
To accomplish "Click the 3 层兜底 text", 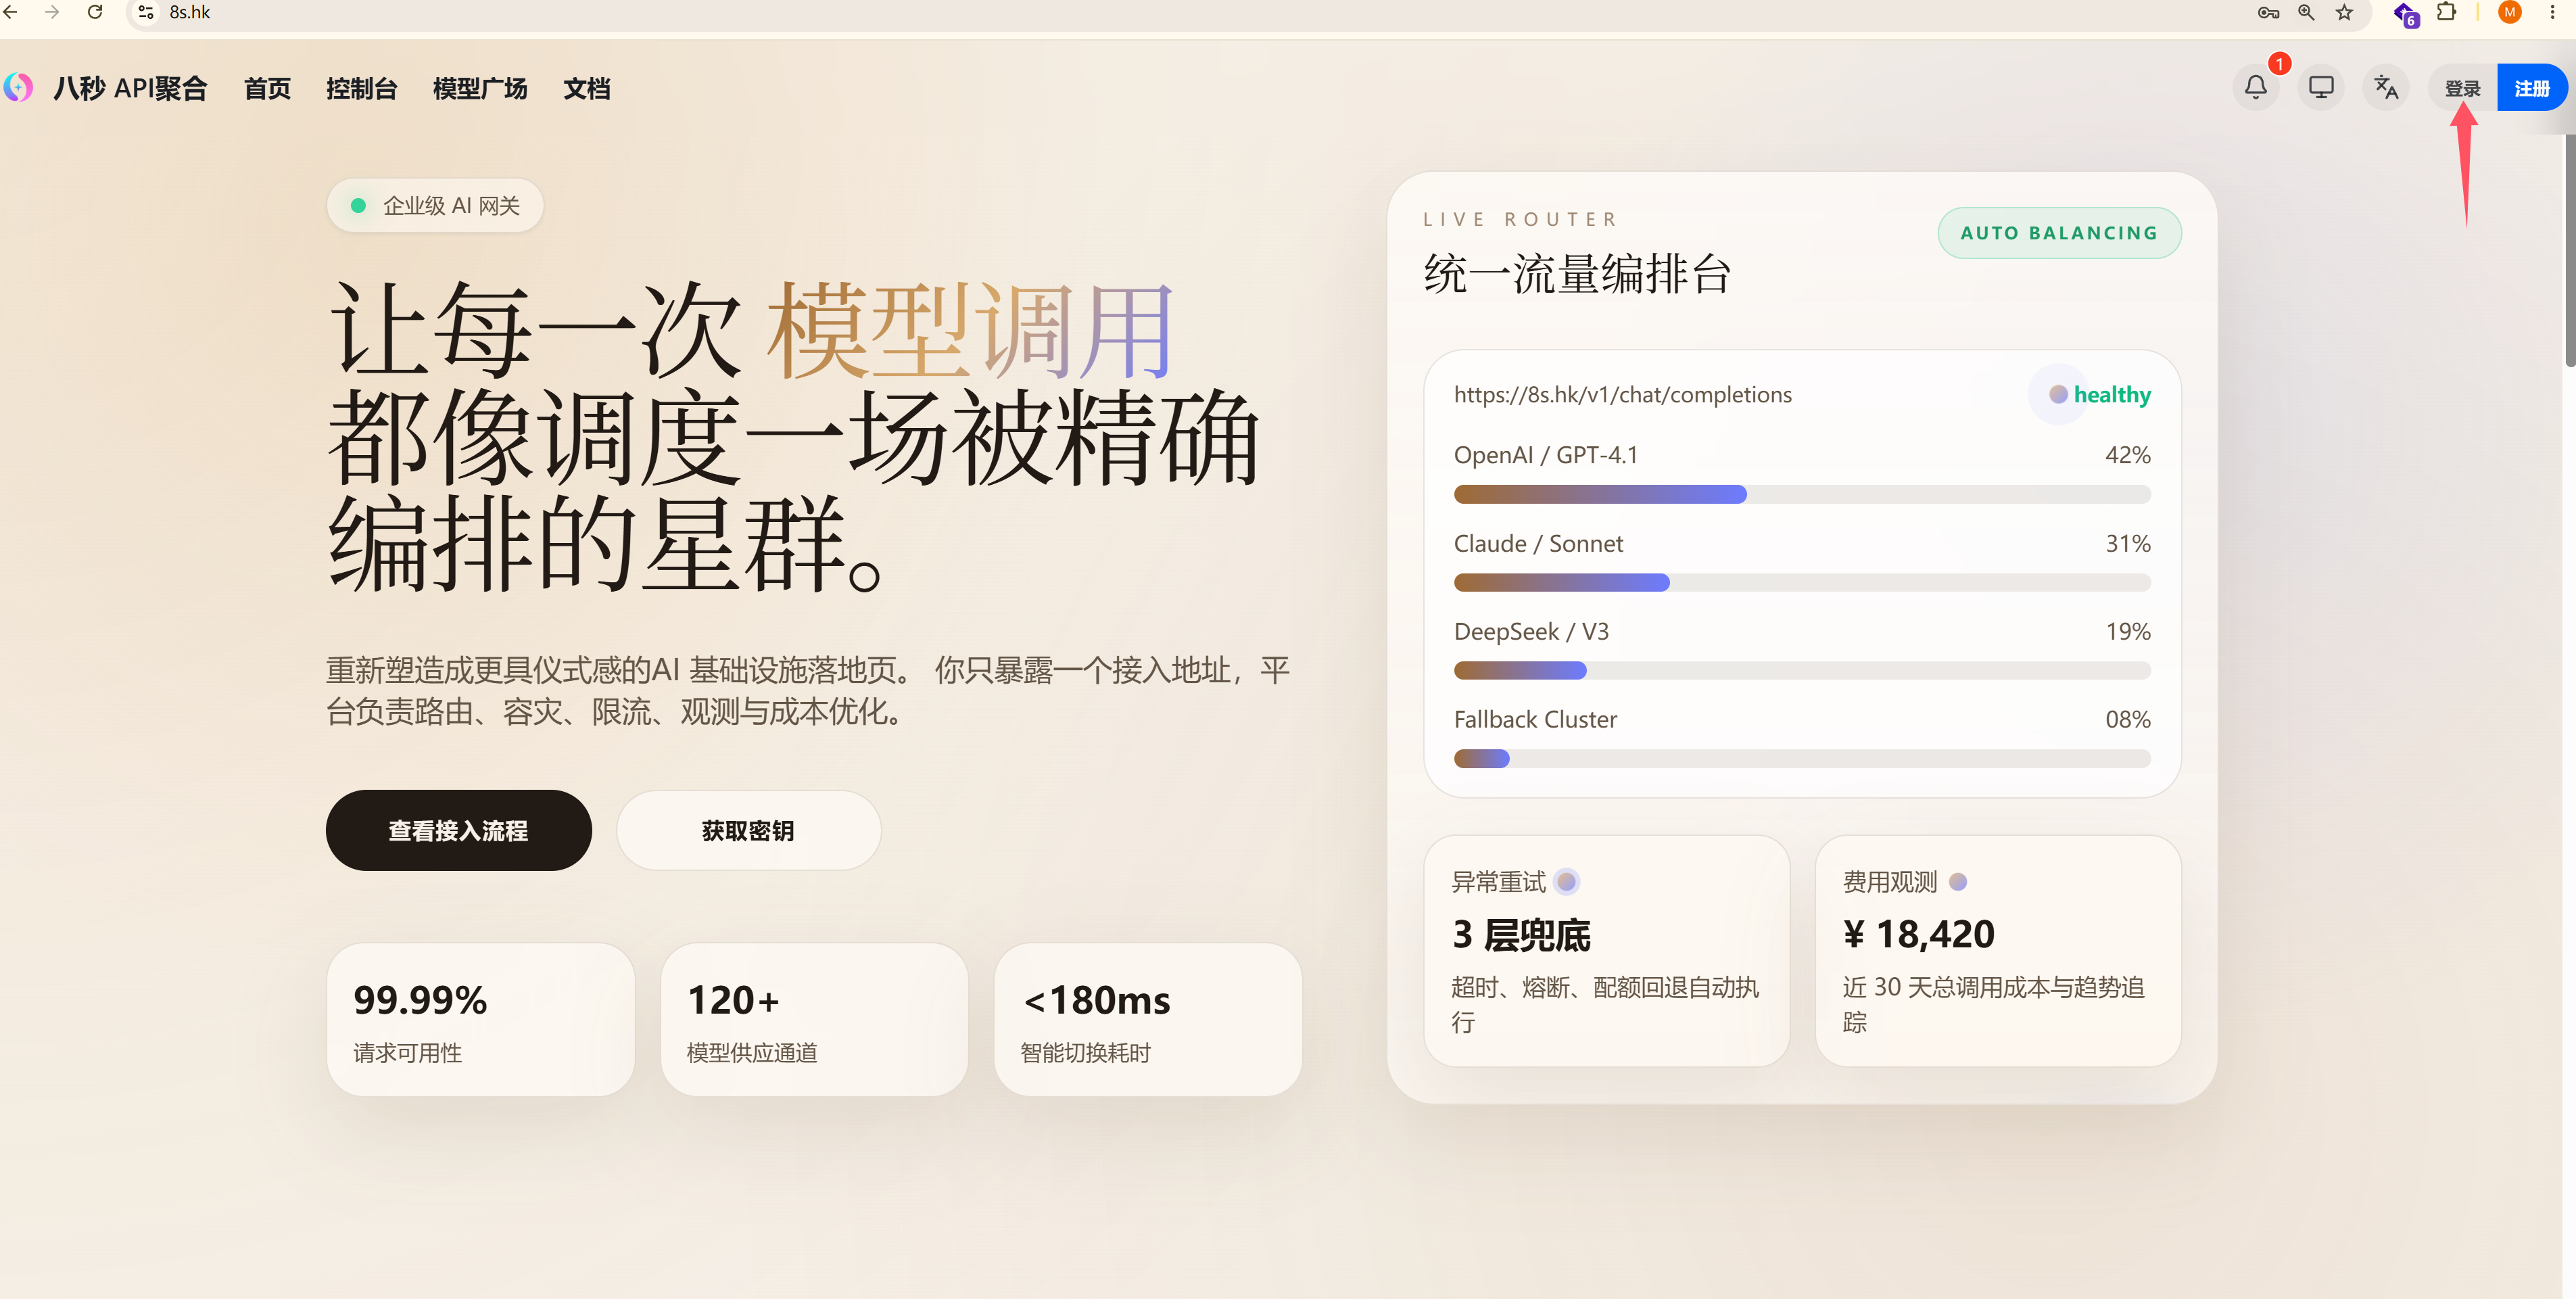I will [x=1521, y=935].
